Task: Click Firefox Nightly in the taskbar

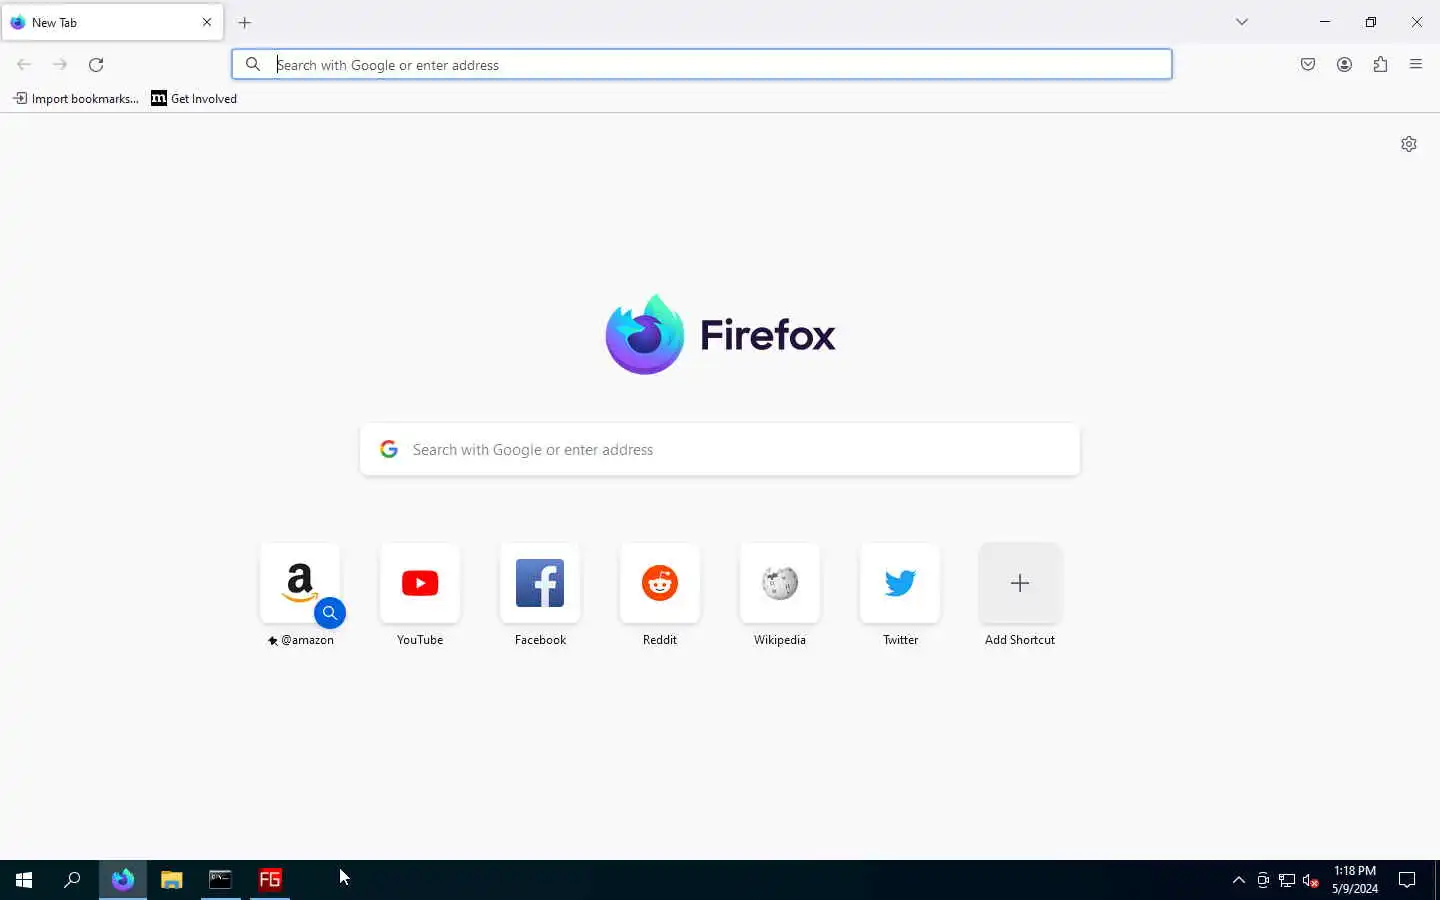Action: [123, 880]
